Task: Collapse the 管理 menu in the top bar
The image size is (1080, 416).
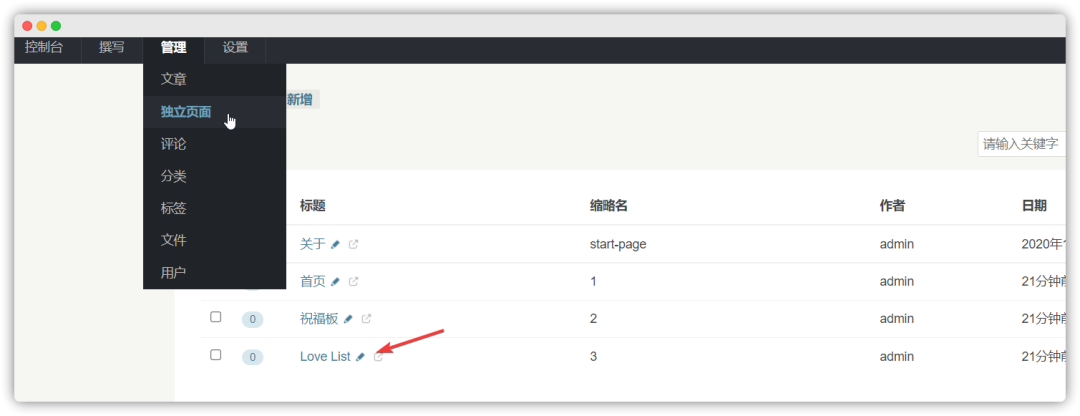Action: coord(174,48)
